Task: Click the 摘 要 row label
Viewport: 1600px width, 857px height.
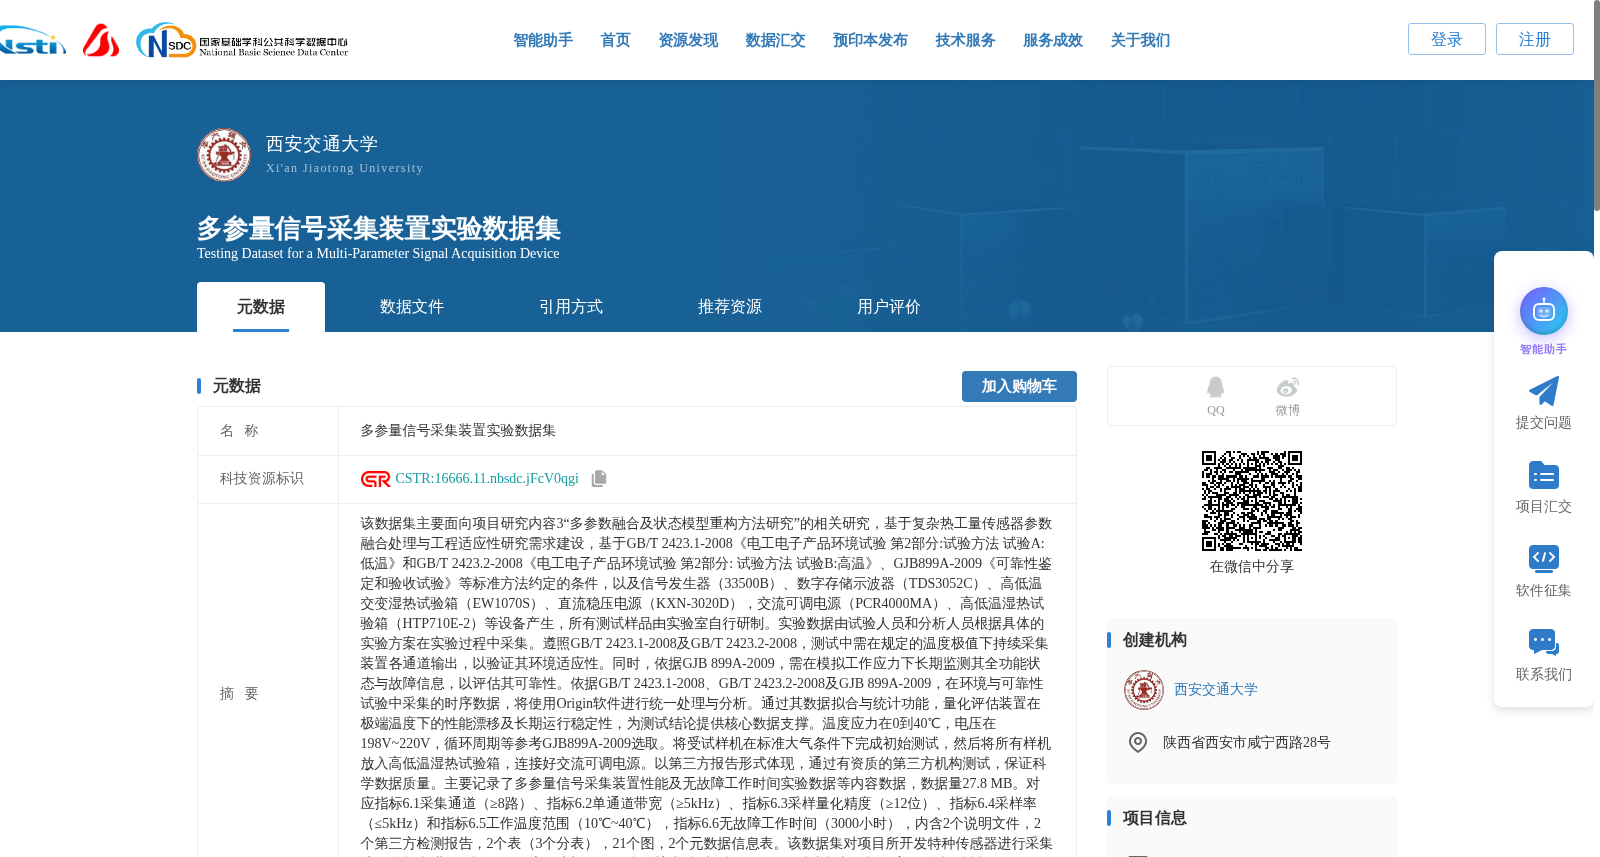Action: [x=239, y=694]
